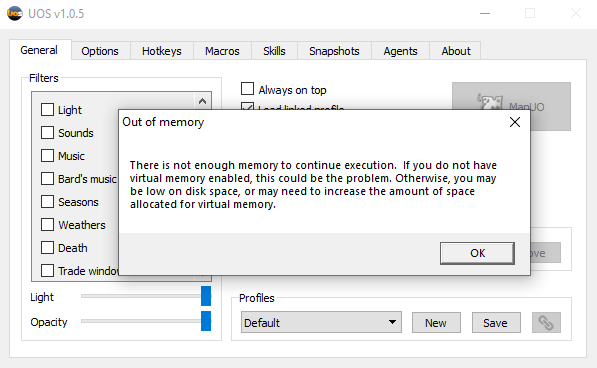Open the Snapshots tab
Screen dimensions: 597x368
tap(334, 51)
